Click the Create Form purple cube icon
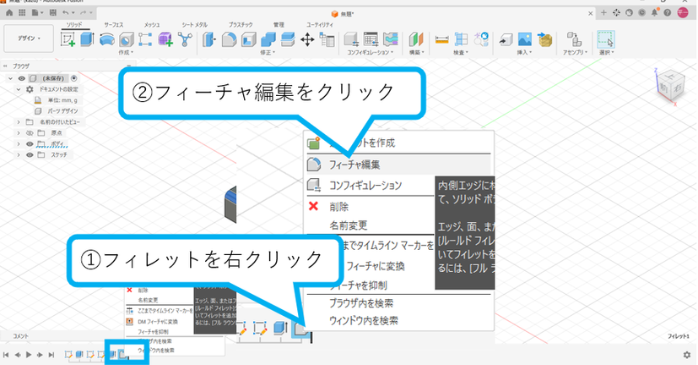 pos(165,40)
